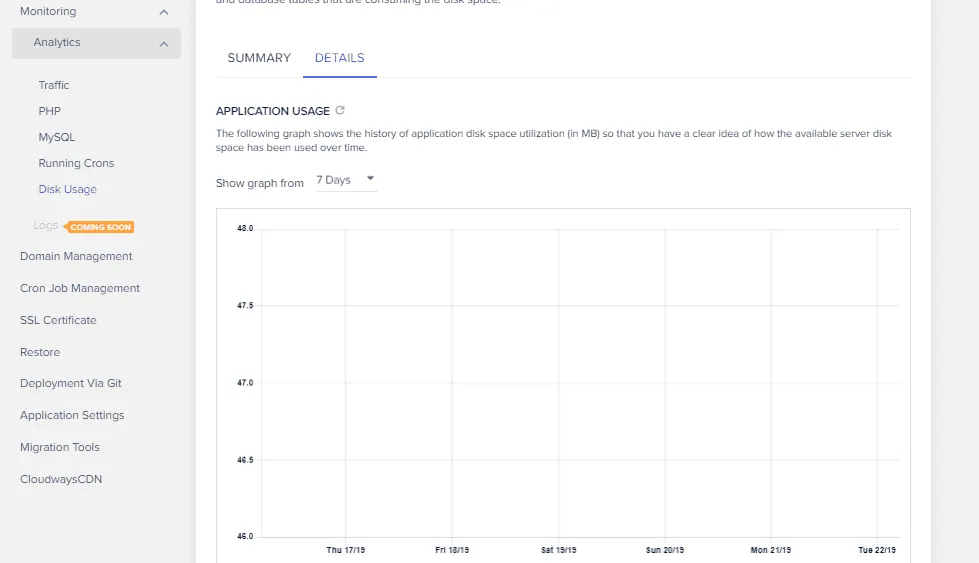Click the Sat 19/19 axis label
This screenshot has width=979, height=563.
pyautogui.click(x=559, y=550)
